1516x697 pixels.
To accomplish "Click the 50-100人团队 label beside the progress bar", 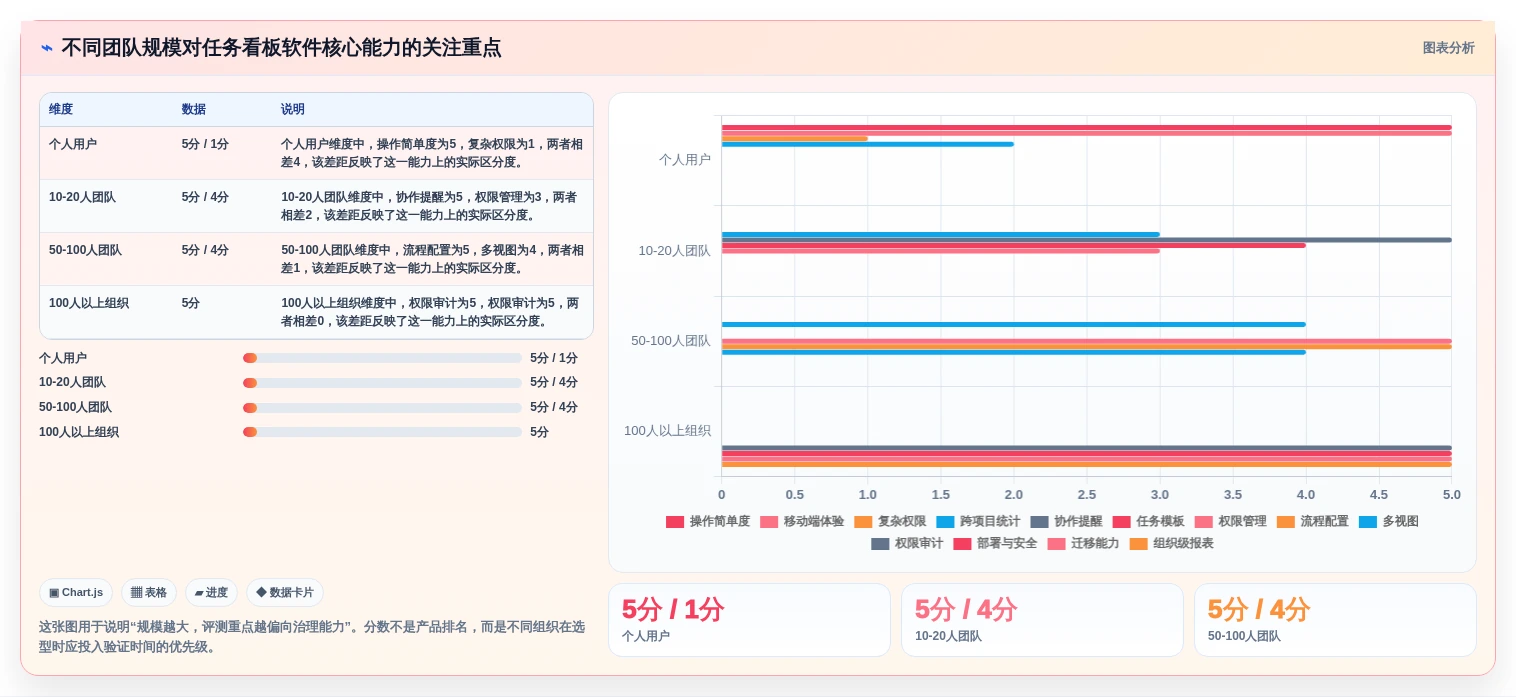I will point(75,407).
